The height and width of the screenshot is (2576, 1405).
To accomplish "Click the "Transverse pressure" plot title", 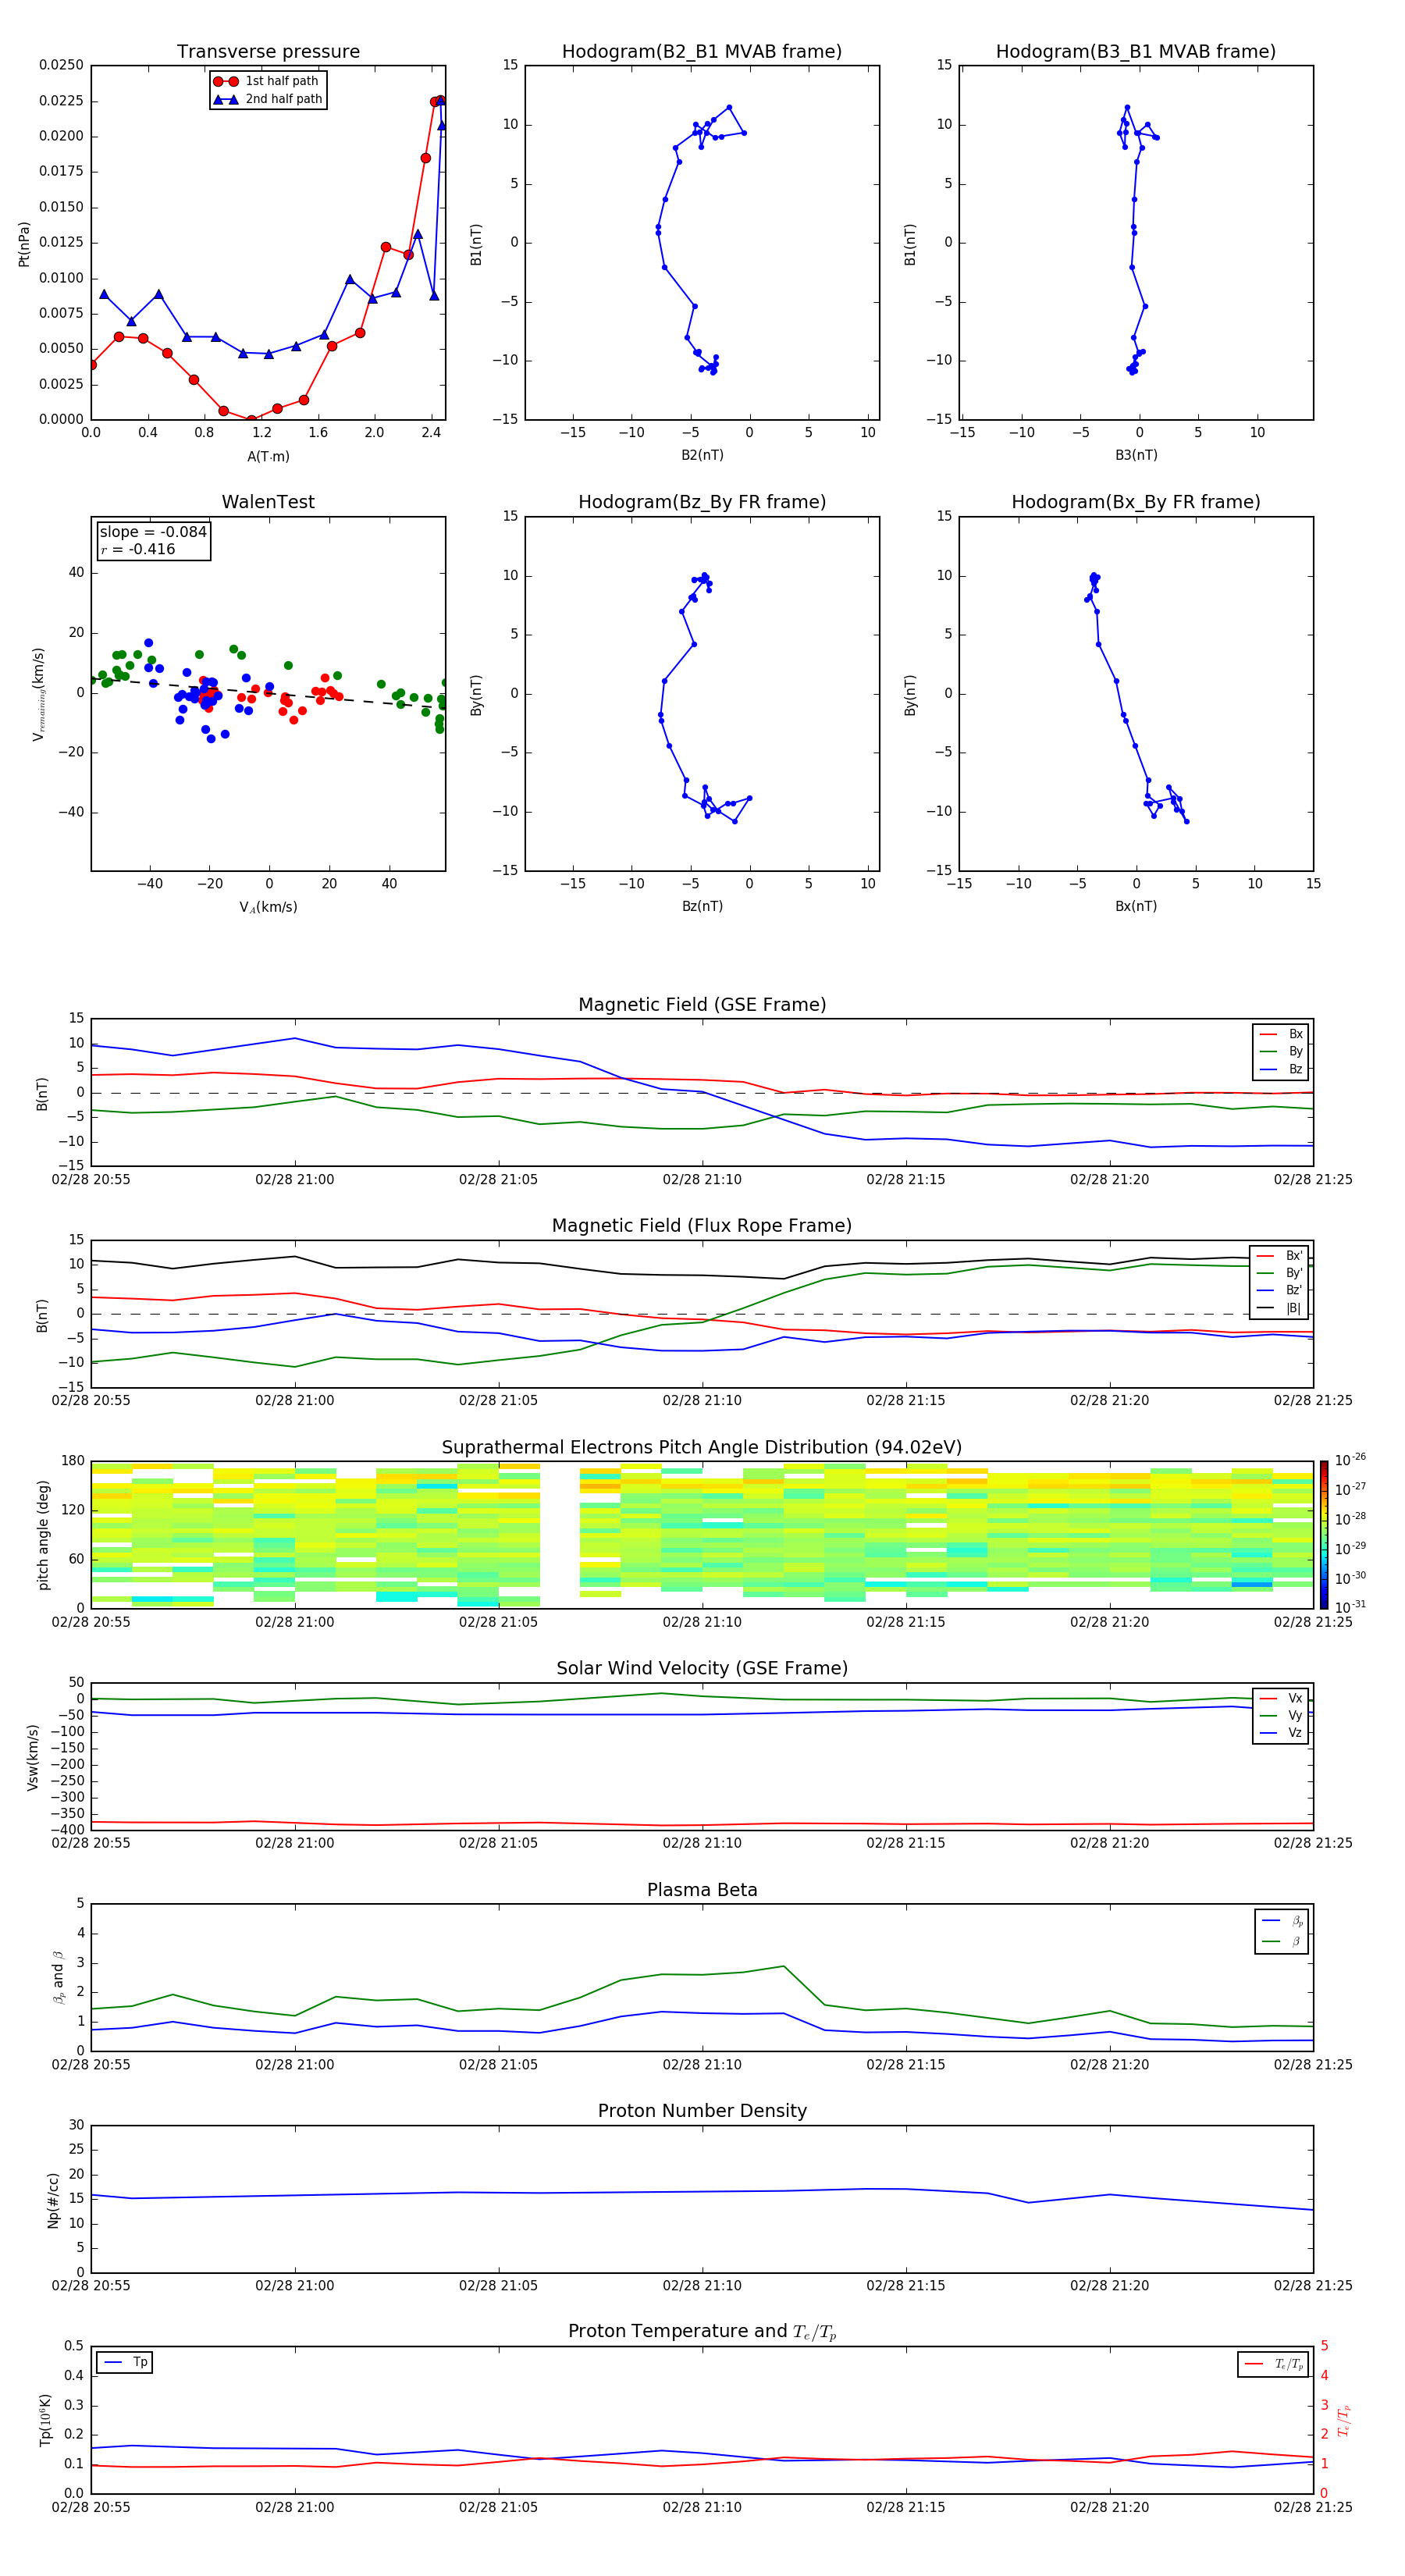I will pos(268,52).
